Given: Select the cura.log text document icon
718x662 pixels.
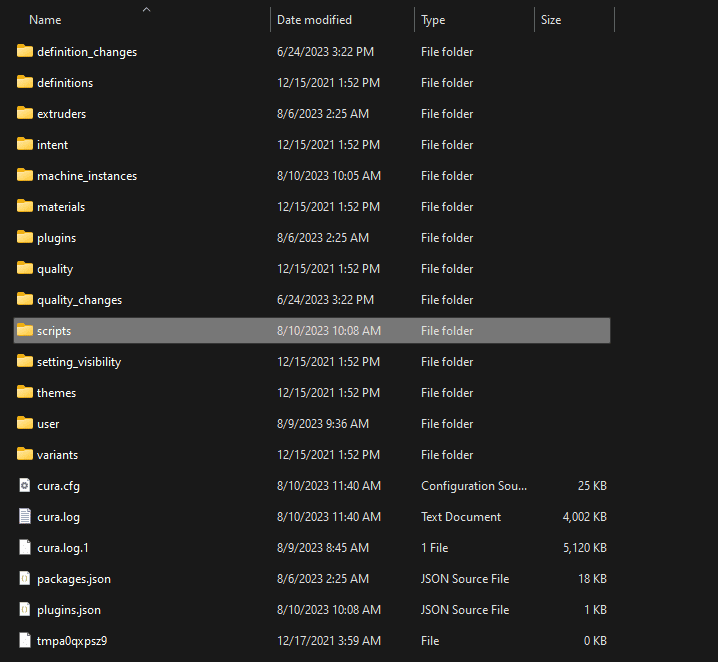Looking at the screenshot, I should point(25,516).
